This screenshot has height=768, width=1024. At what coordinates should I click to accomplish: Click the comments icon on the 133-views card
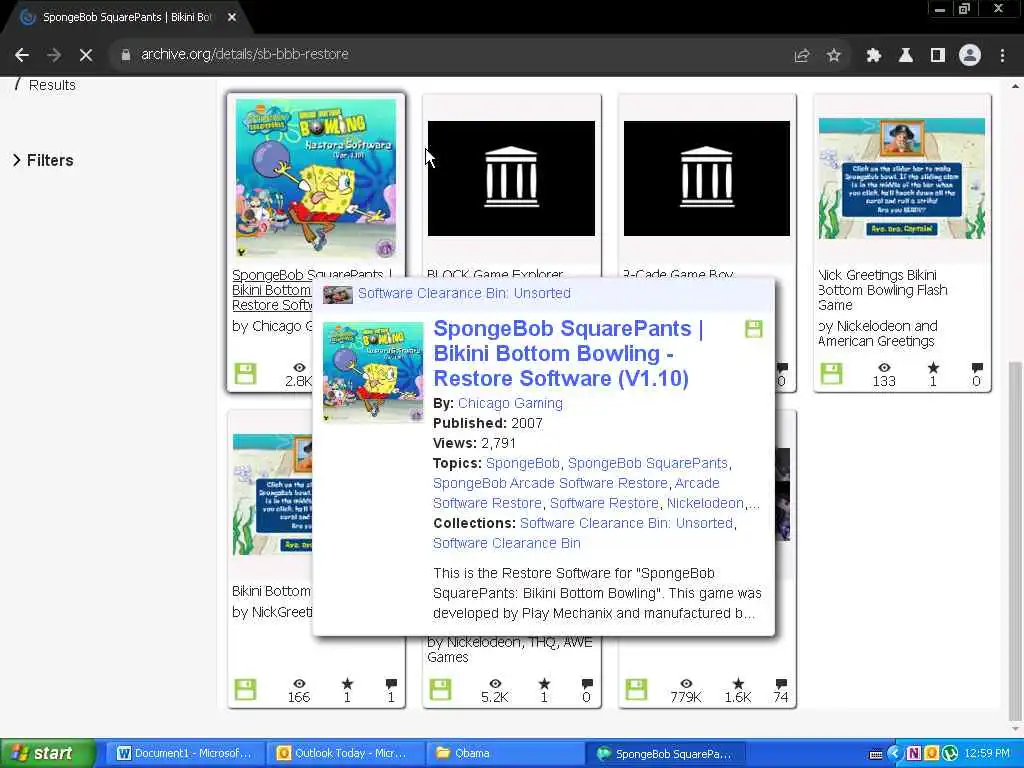coord(976,368)
